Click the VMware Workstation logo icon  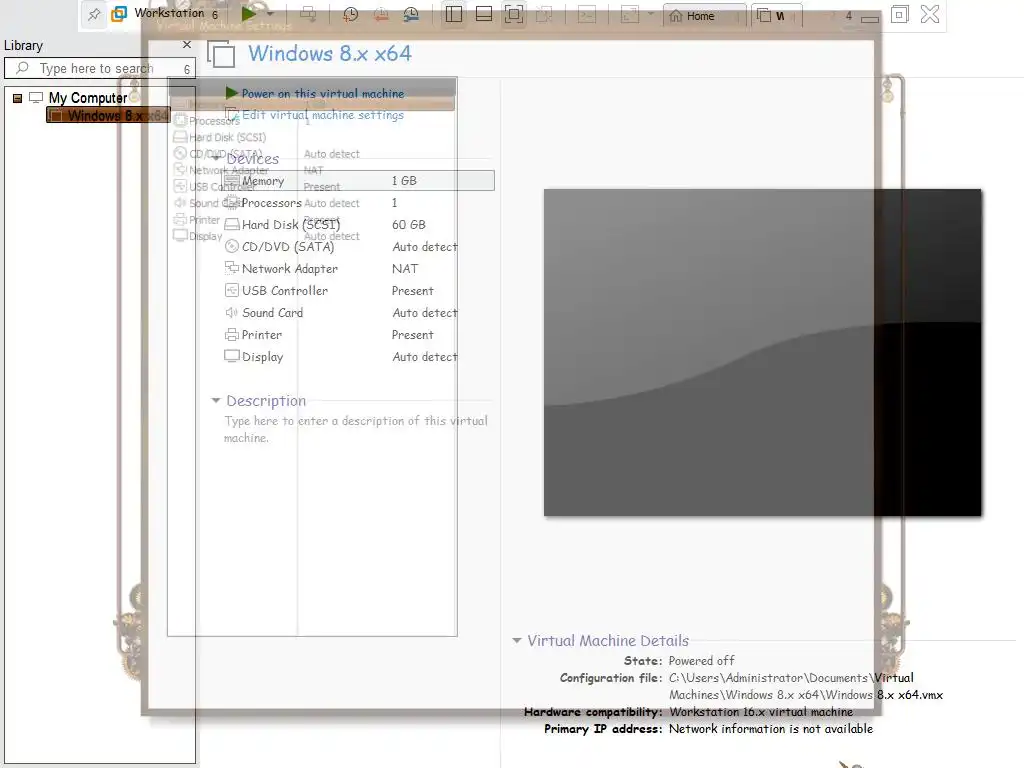pos(119,14)
